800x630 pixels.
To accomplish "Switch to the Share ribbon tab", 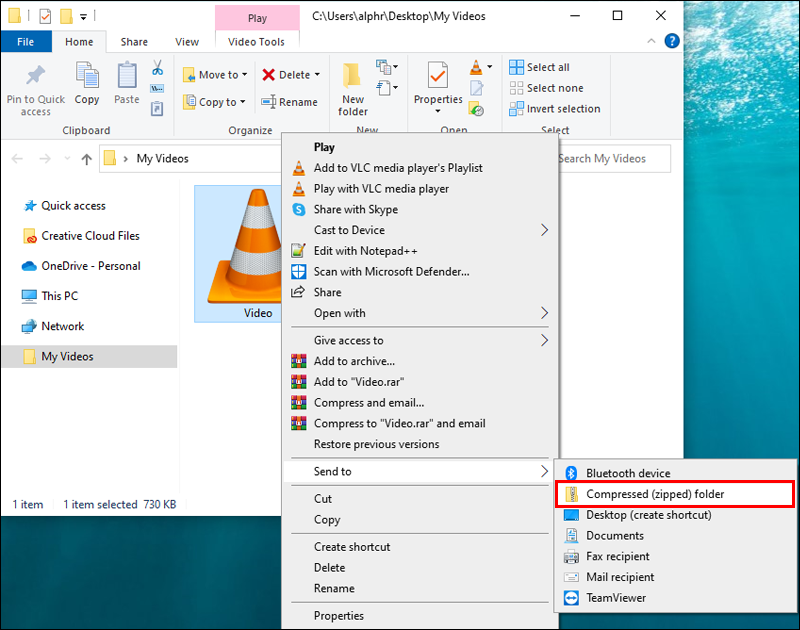I will (x=134, y=42).
